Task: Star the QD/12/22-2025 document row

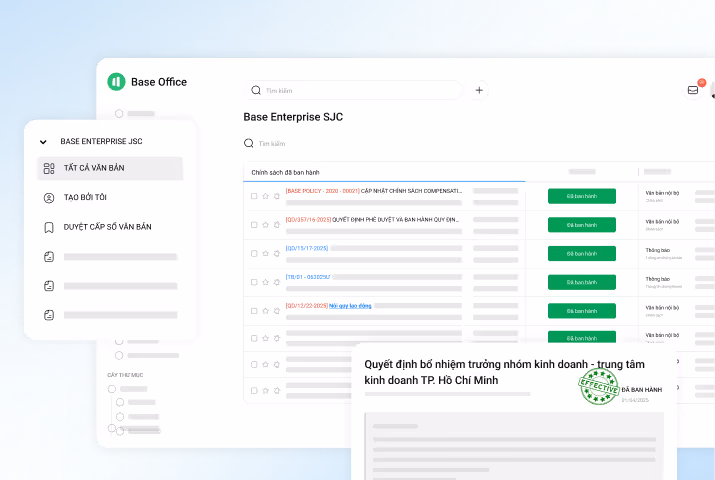Action: click(x=265, y=311)
